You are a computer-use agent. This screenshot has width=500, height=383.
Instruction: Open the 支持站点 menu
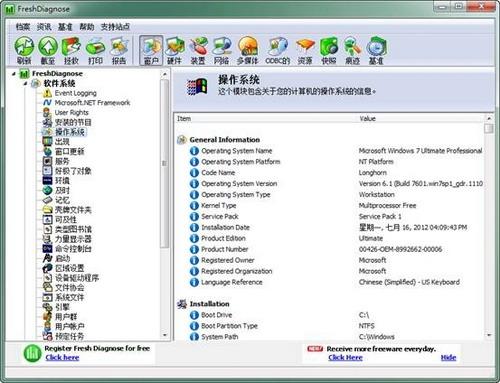click(x=115, y=27)
